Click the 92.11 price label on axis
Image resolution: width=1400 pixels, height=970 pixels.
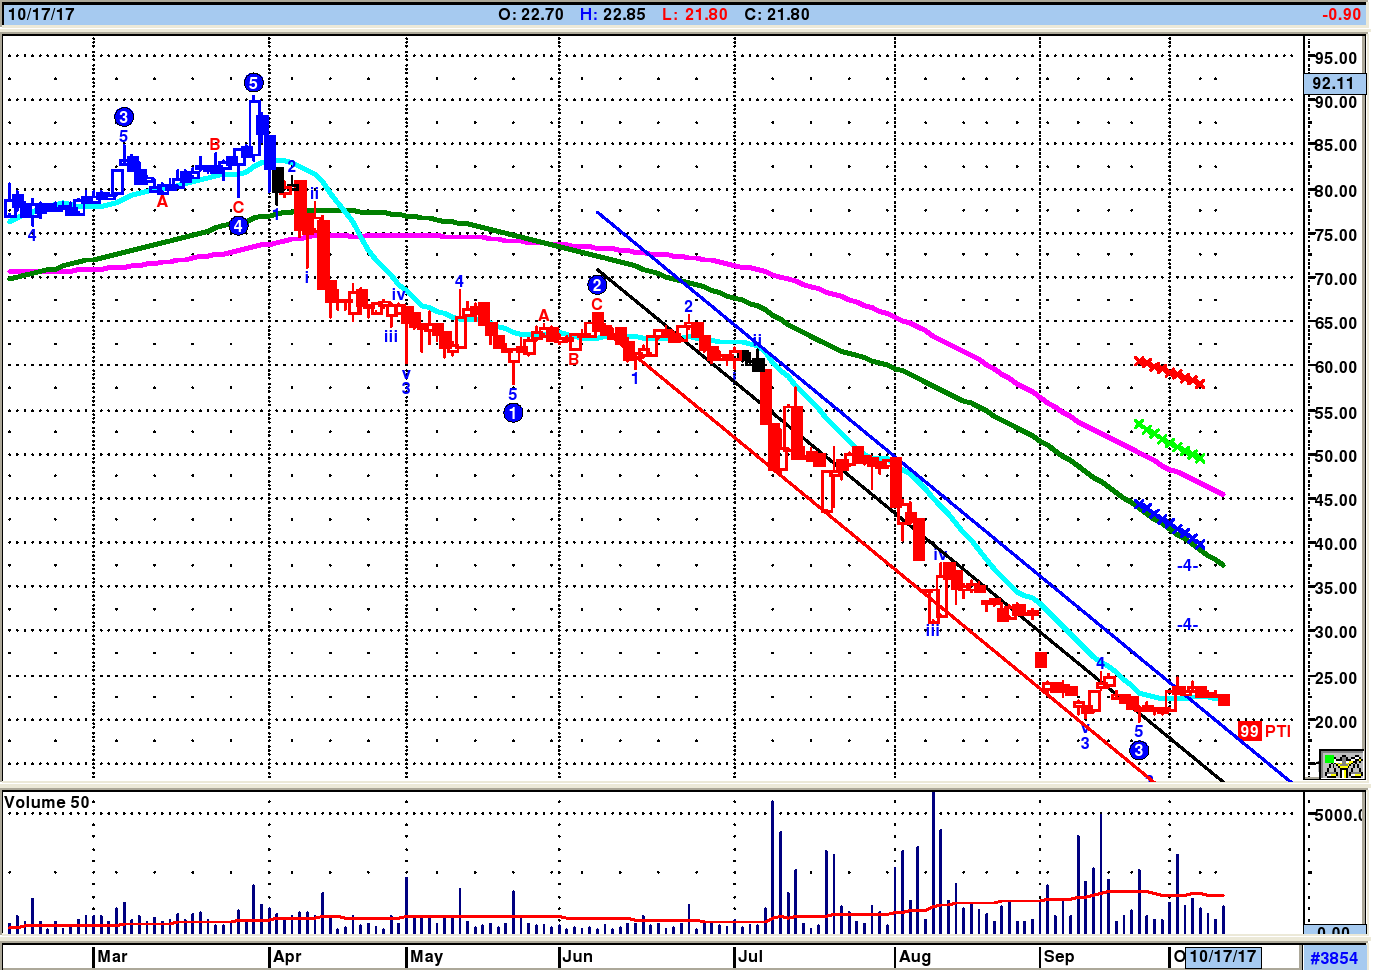click(x=1334, y=84)
